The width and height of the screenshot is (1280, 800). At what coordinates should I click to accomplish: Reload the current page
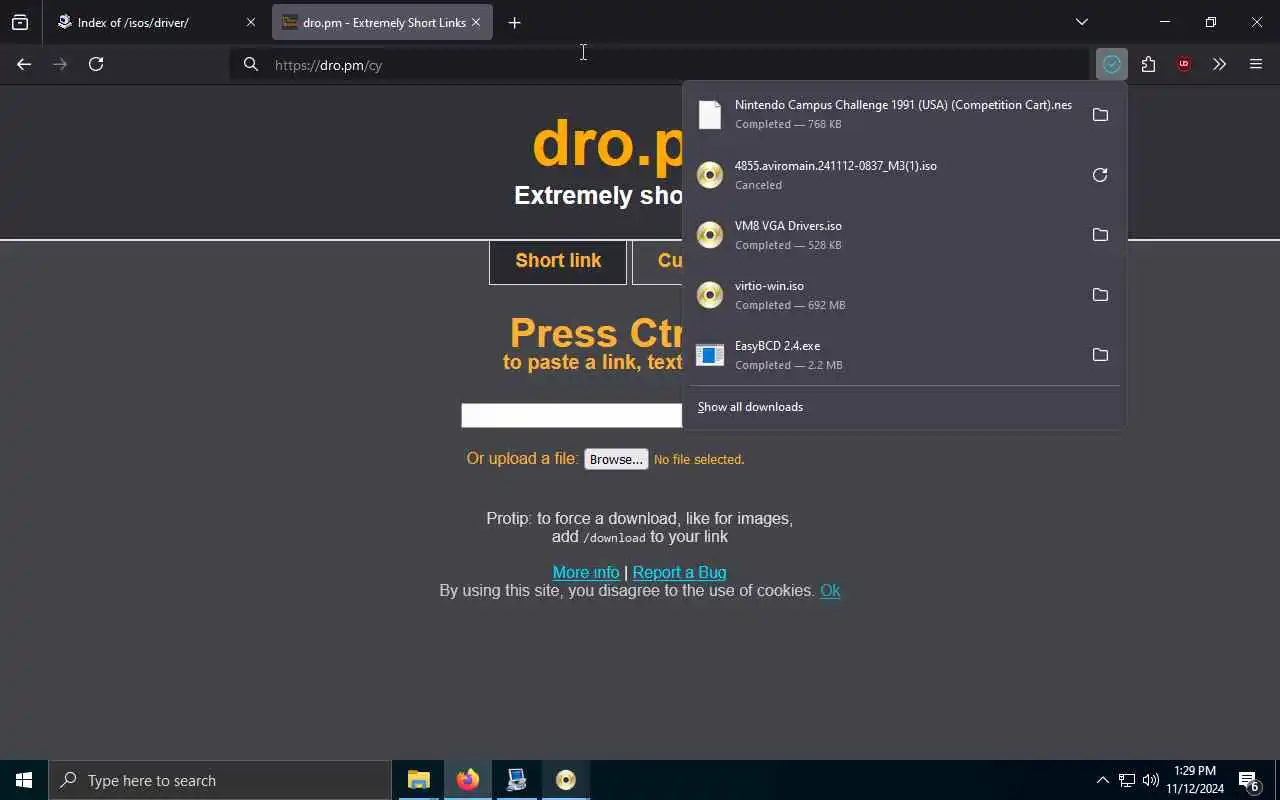click(x=96, y=64)
